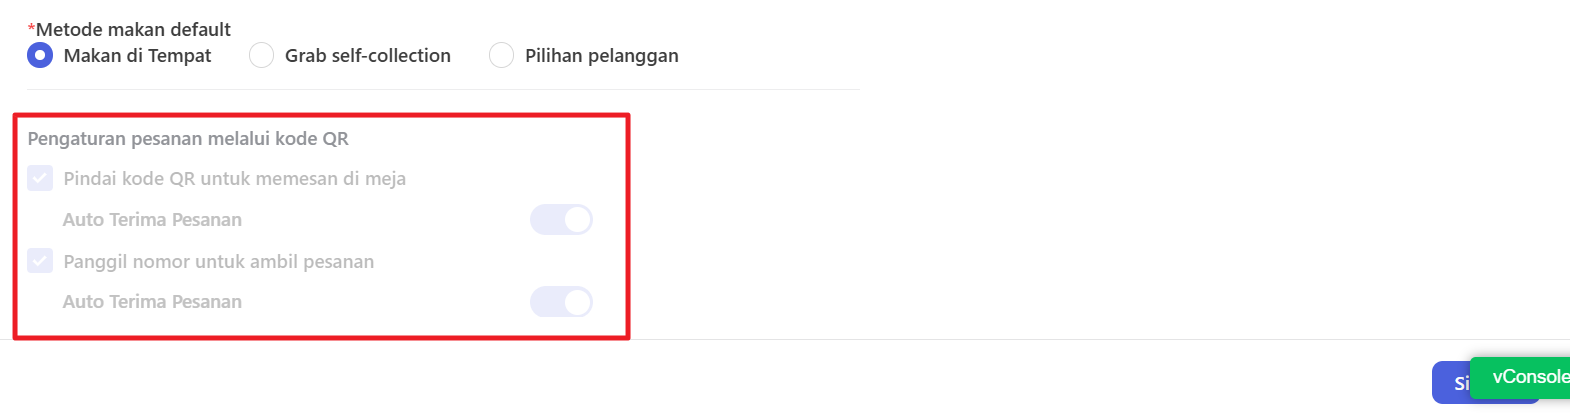Switch off Auto Terima Pesanan under Panggil nomor
Viewport: 1570px width, 420px height.
coord(561,301)
